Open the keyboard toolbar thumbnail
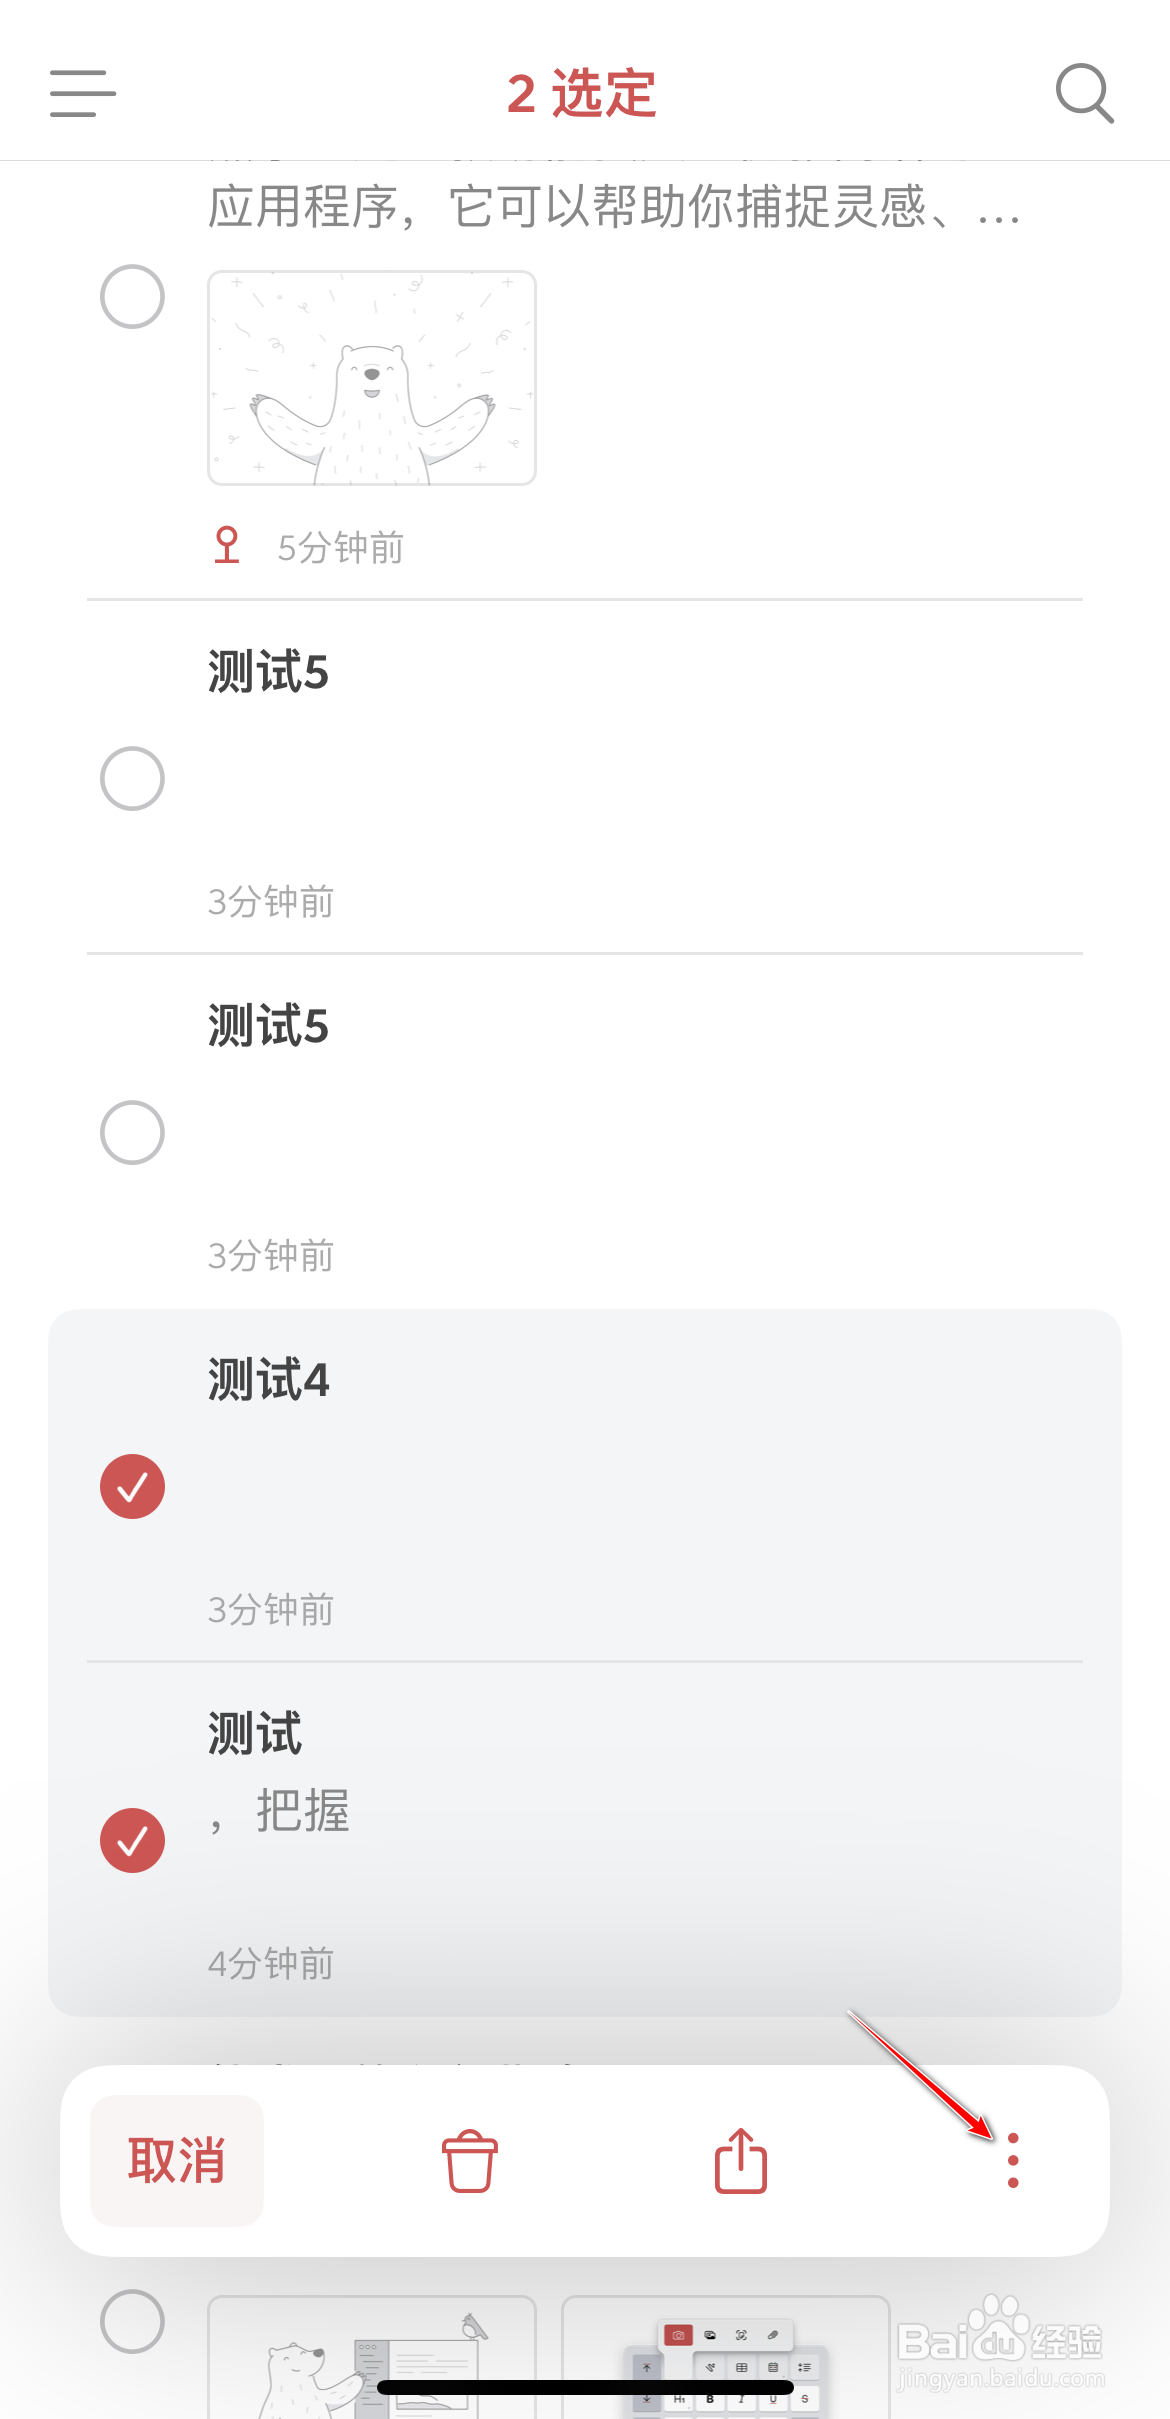The width and height of the screenshot is (1170, 2419). [x=726, y=2357]
